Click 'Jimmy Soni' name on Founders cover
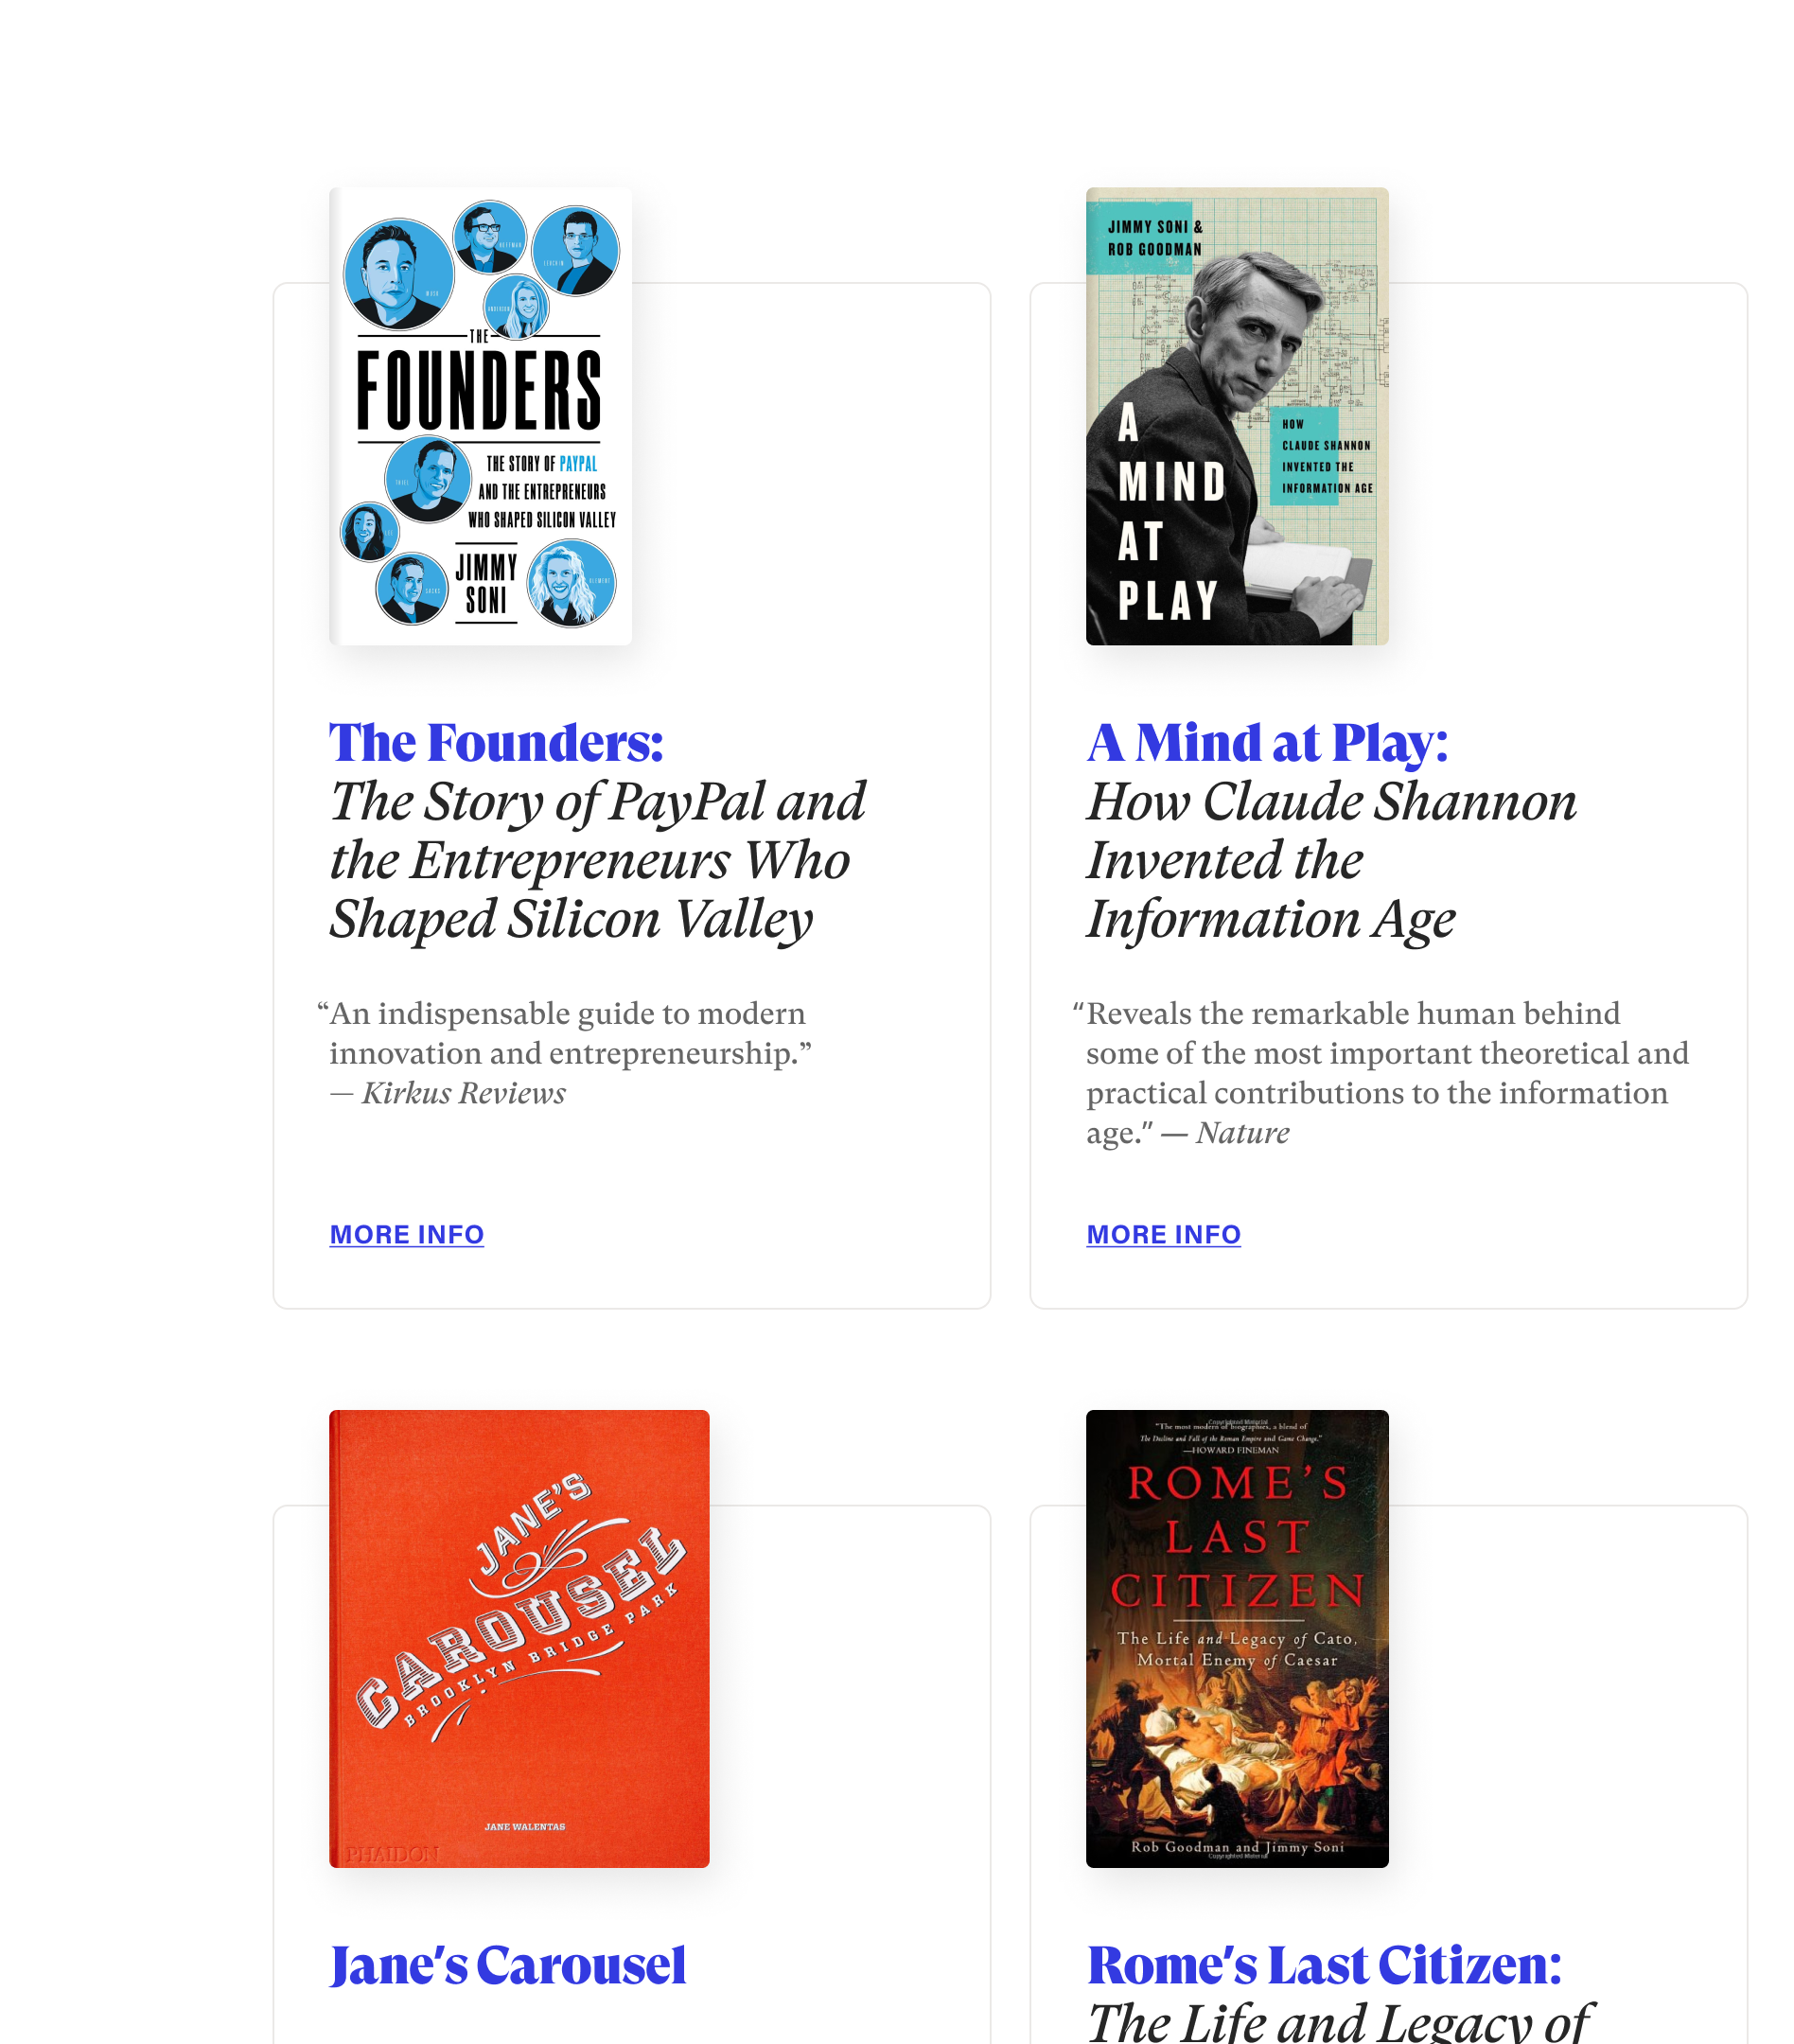Screen dimensions: 1794x2044 (x=486, y=584)
